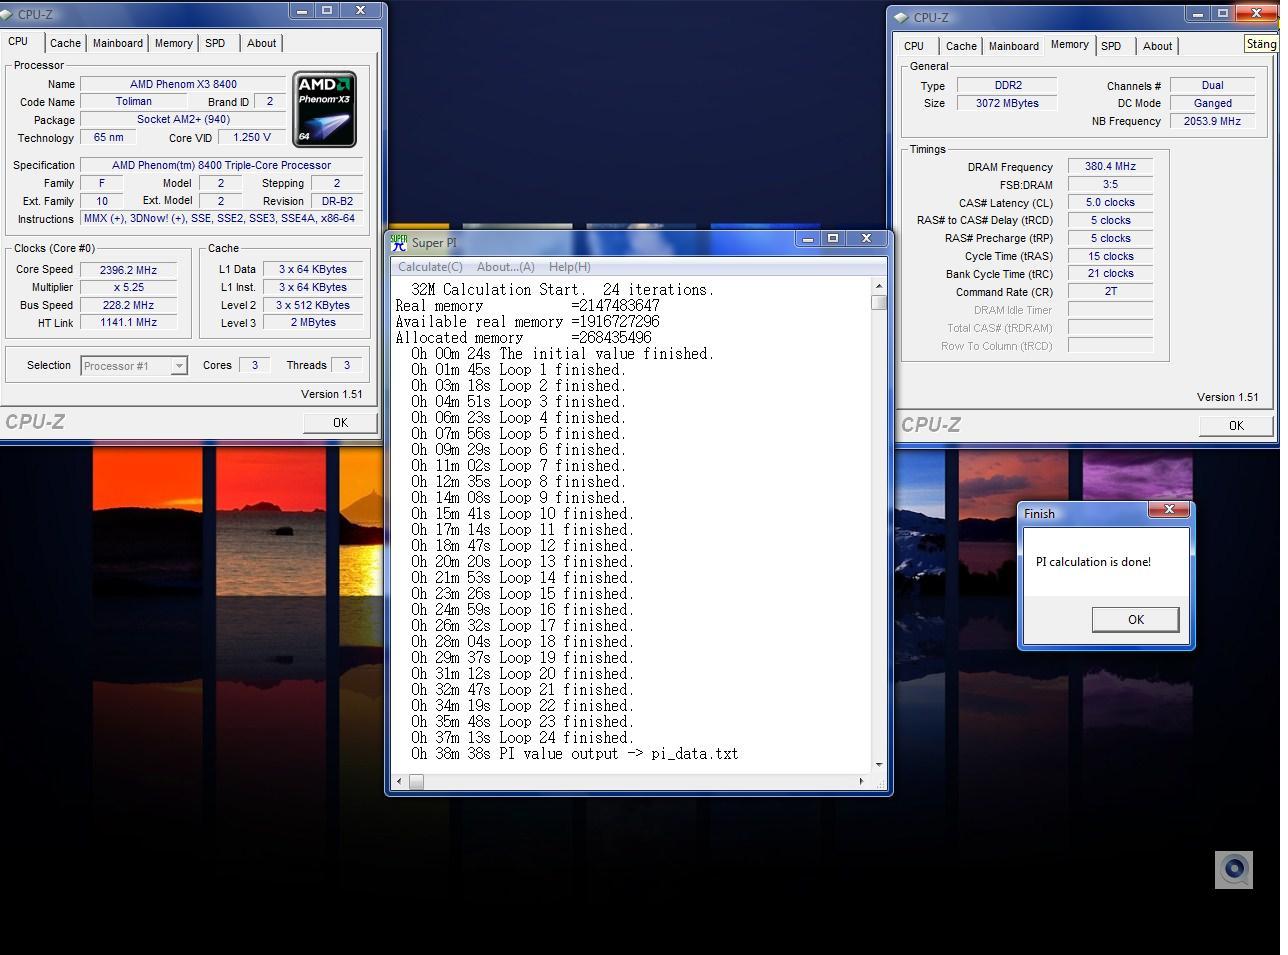This screenshot has height=955, width=1288.
Task: Switch to SPD tab in left CPU-Z
Action: pos(215,43)
